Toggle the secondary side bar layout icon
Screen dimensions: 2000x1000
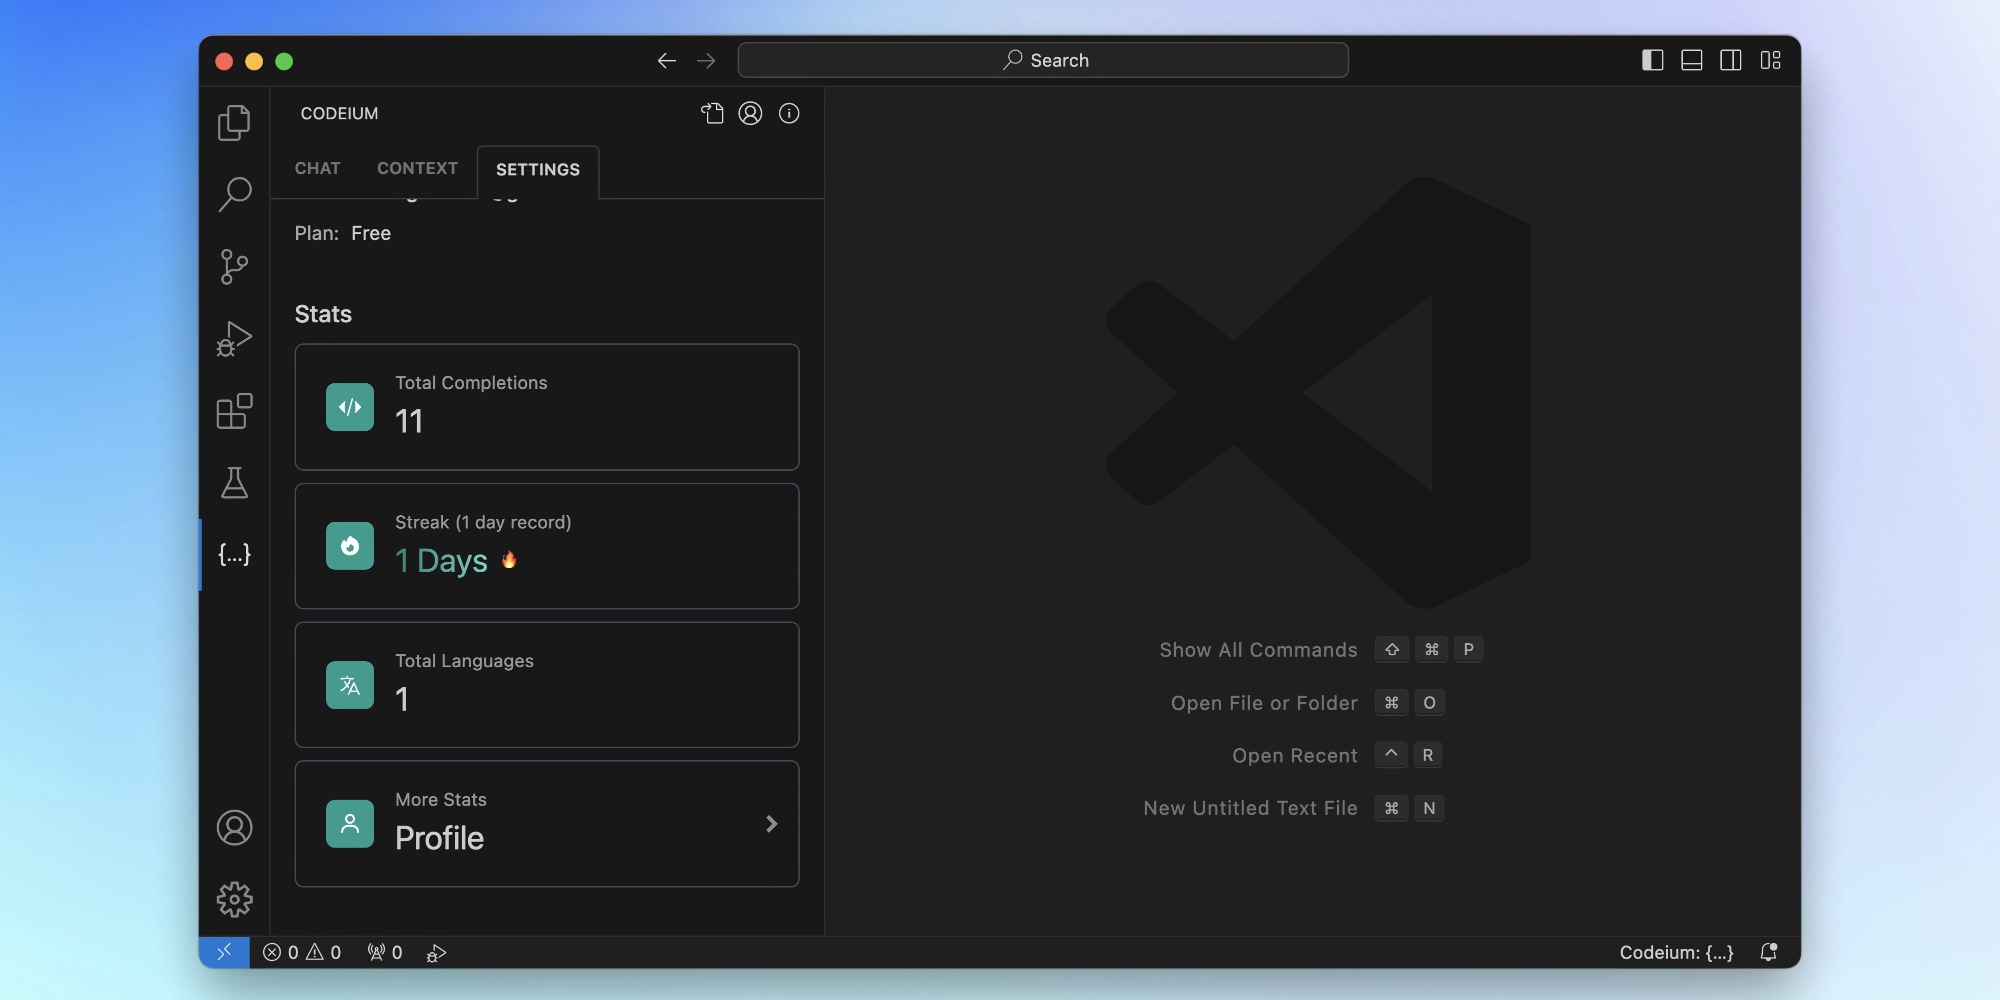pyautogui.click(x=1731, y=61)
